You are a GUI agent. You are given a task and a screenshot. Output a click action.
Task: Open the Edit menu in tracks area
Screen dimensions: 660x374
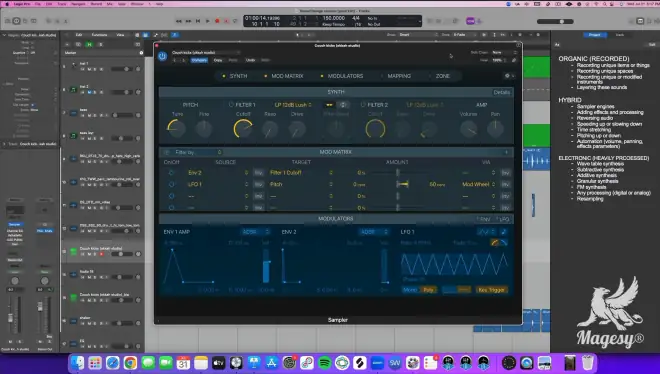pos(79,35)
